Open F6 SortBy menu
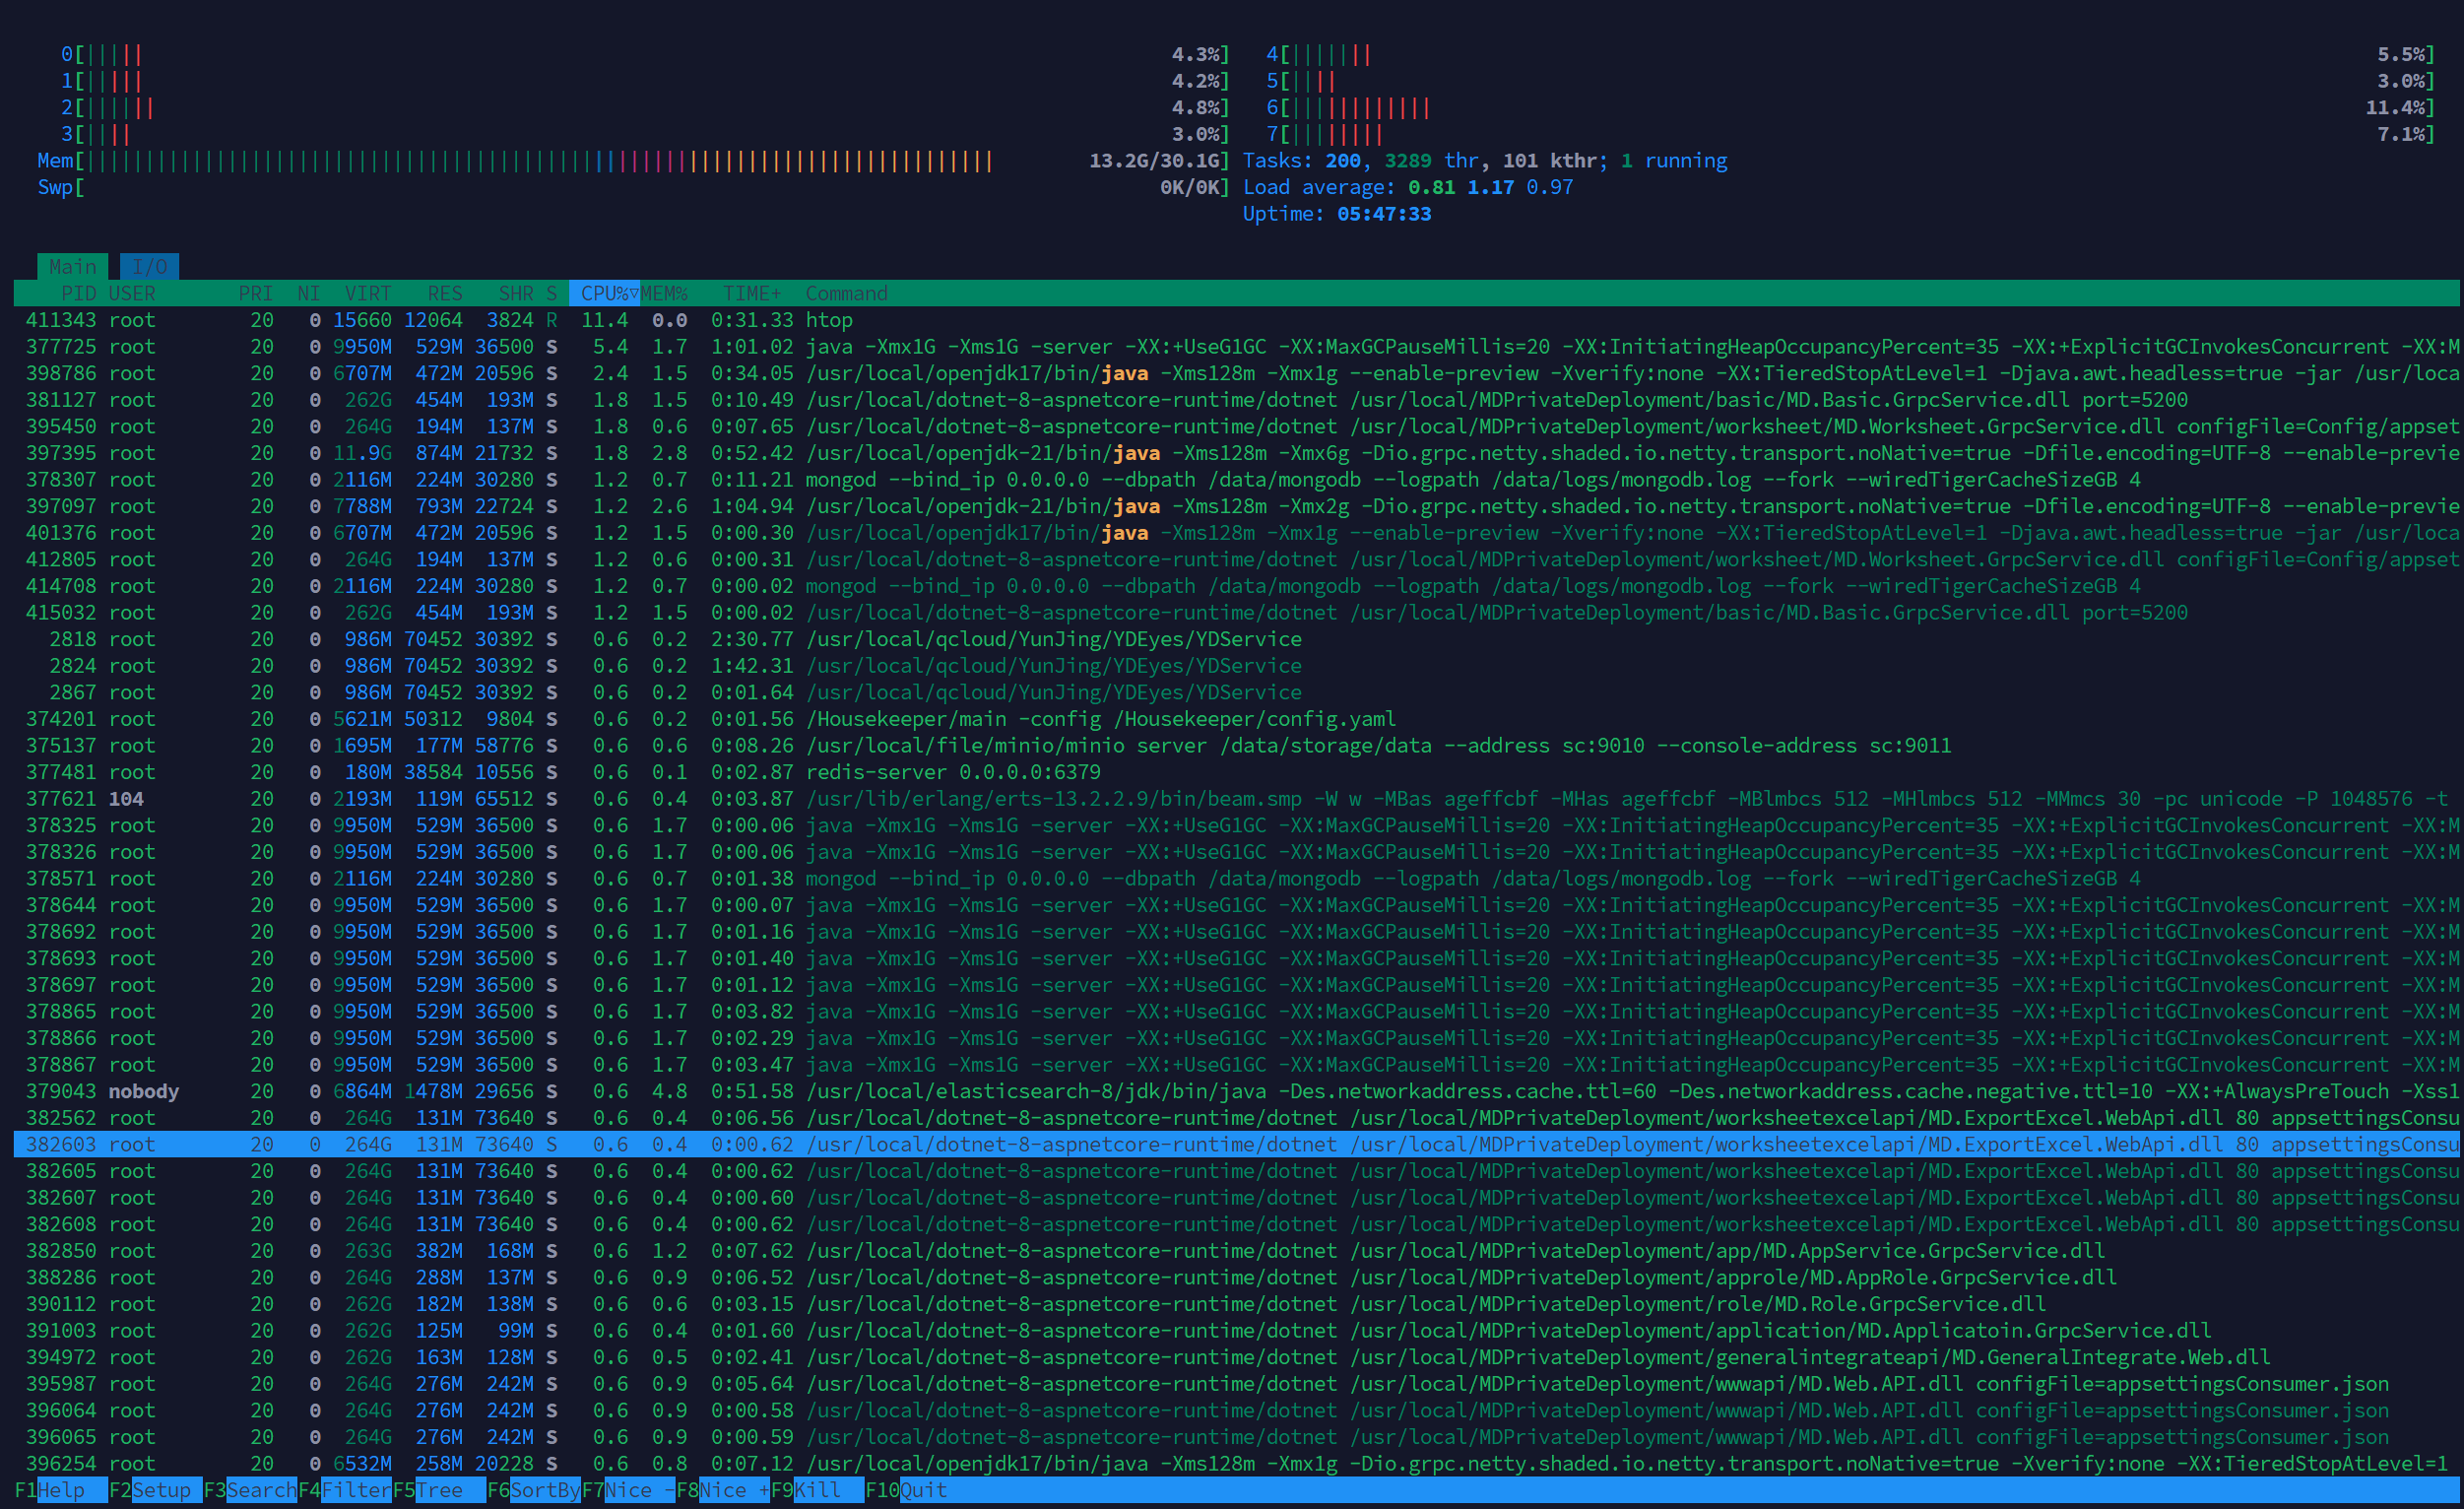The height and width of the screenshot is (1509, 2464). [x=534, y=1490]
